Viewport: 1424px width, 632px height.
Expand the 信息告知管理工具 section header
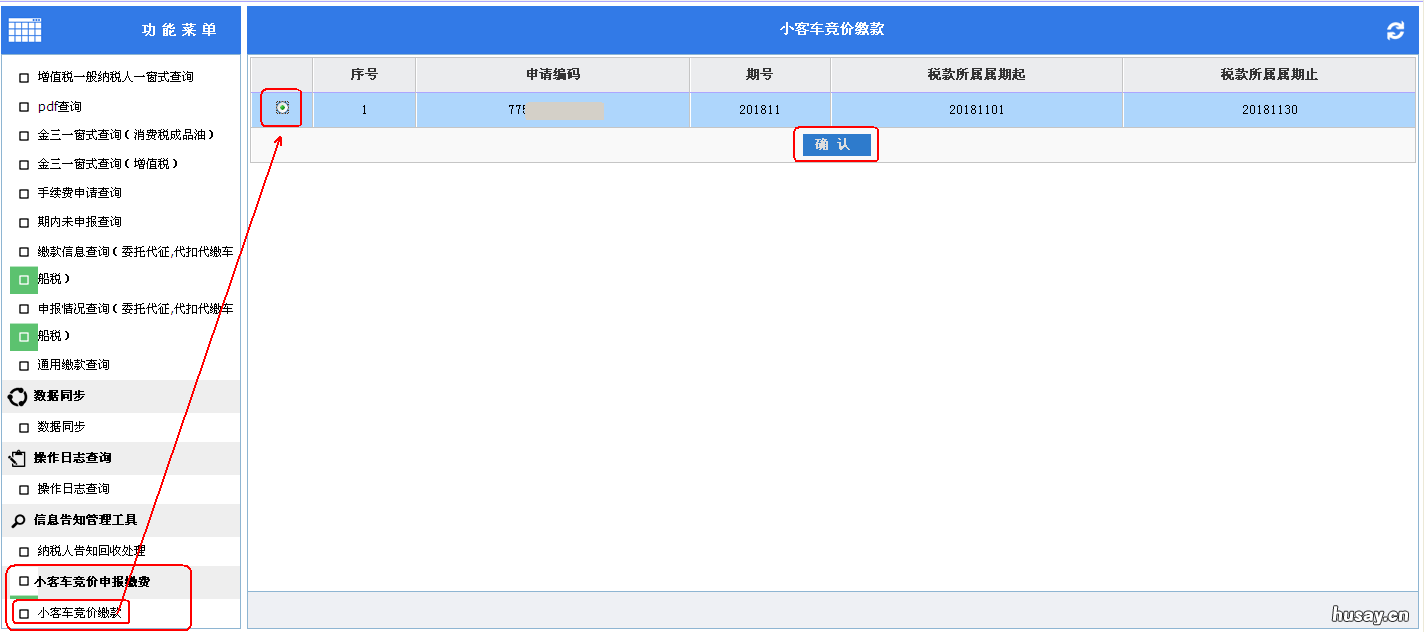tap(90, 520)
